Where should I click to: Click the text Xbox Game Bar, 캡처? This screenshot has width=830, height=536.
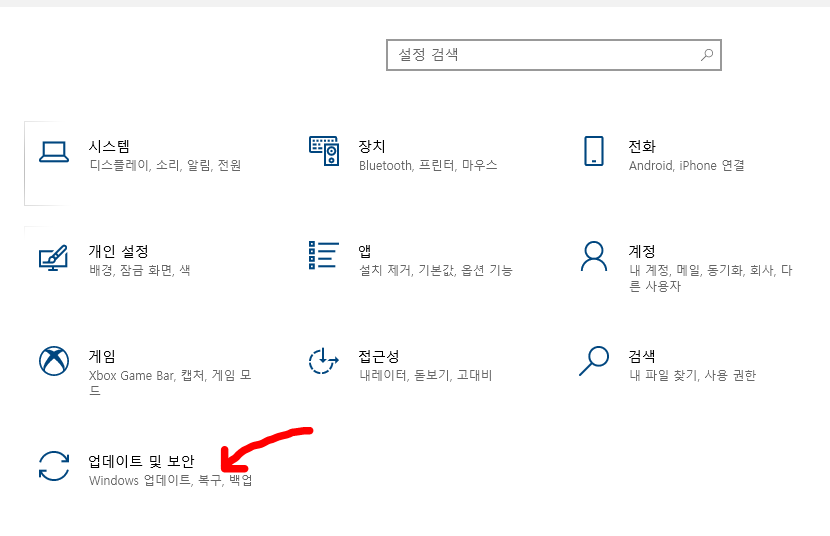coord(147,375)
